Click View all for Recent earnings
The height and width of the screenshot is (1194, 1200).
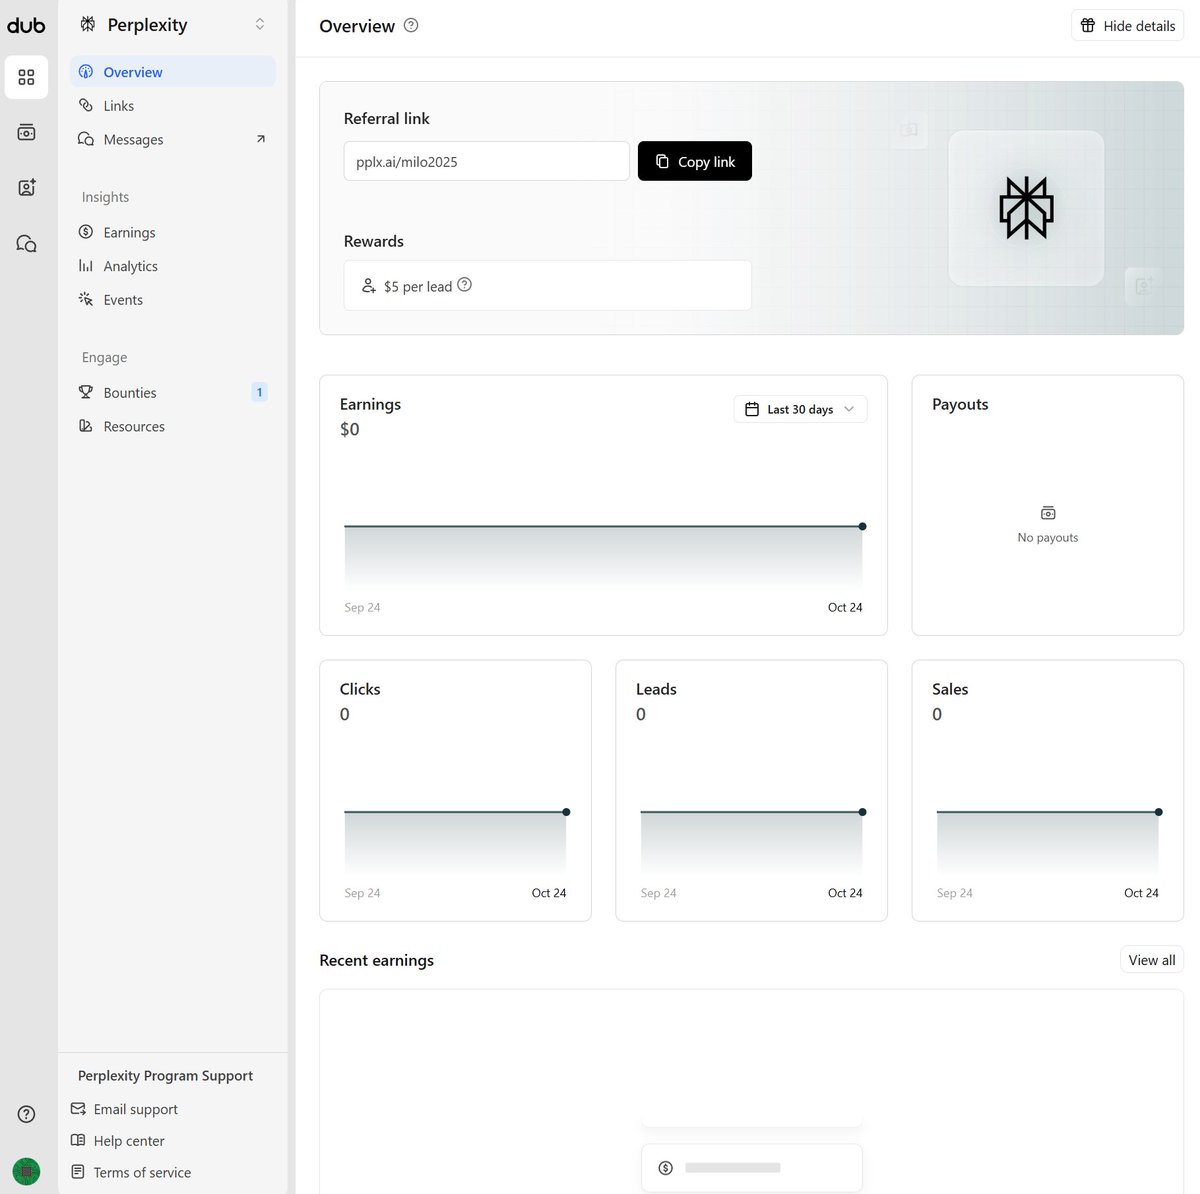1152,960
